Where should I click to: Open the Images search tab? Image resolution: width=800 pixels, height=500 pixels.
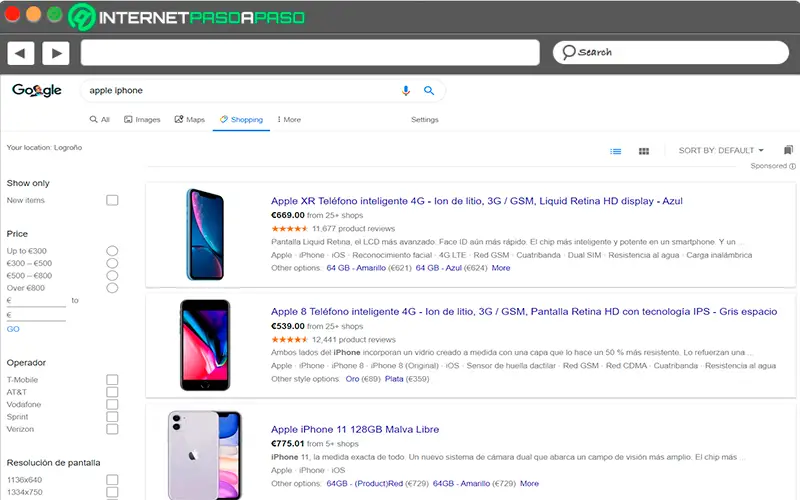(x=142, y=120)
